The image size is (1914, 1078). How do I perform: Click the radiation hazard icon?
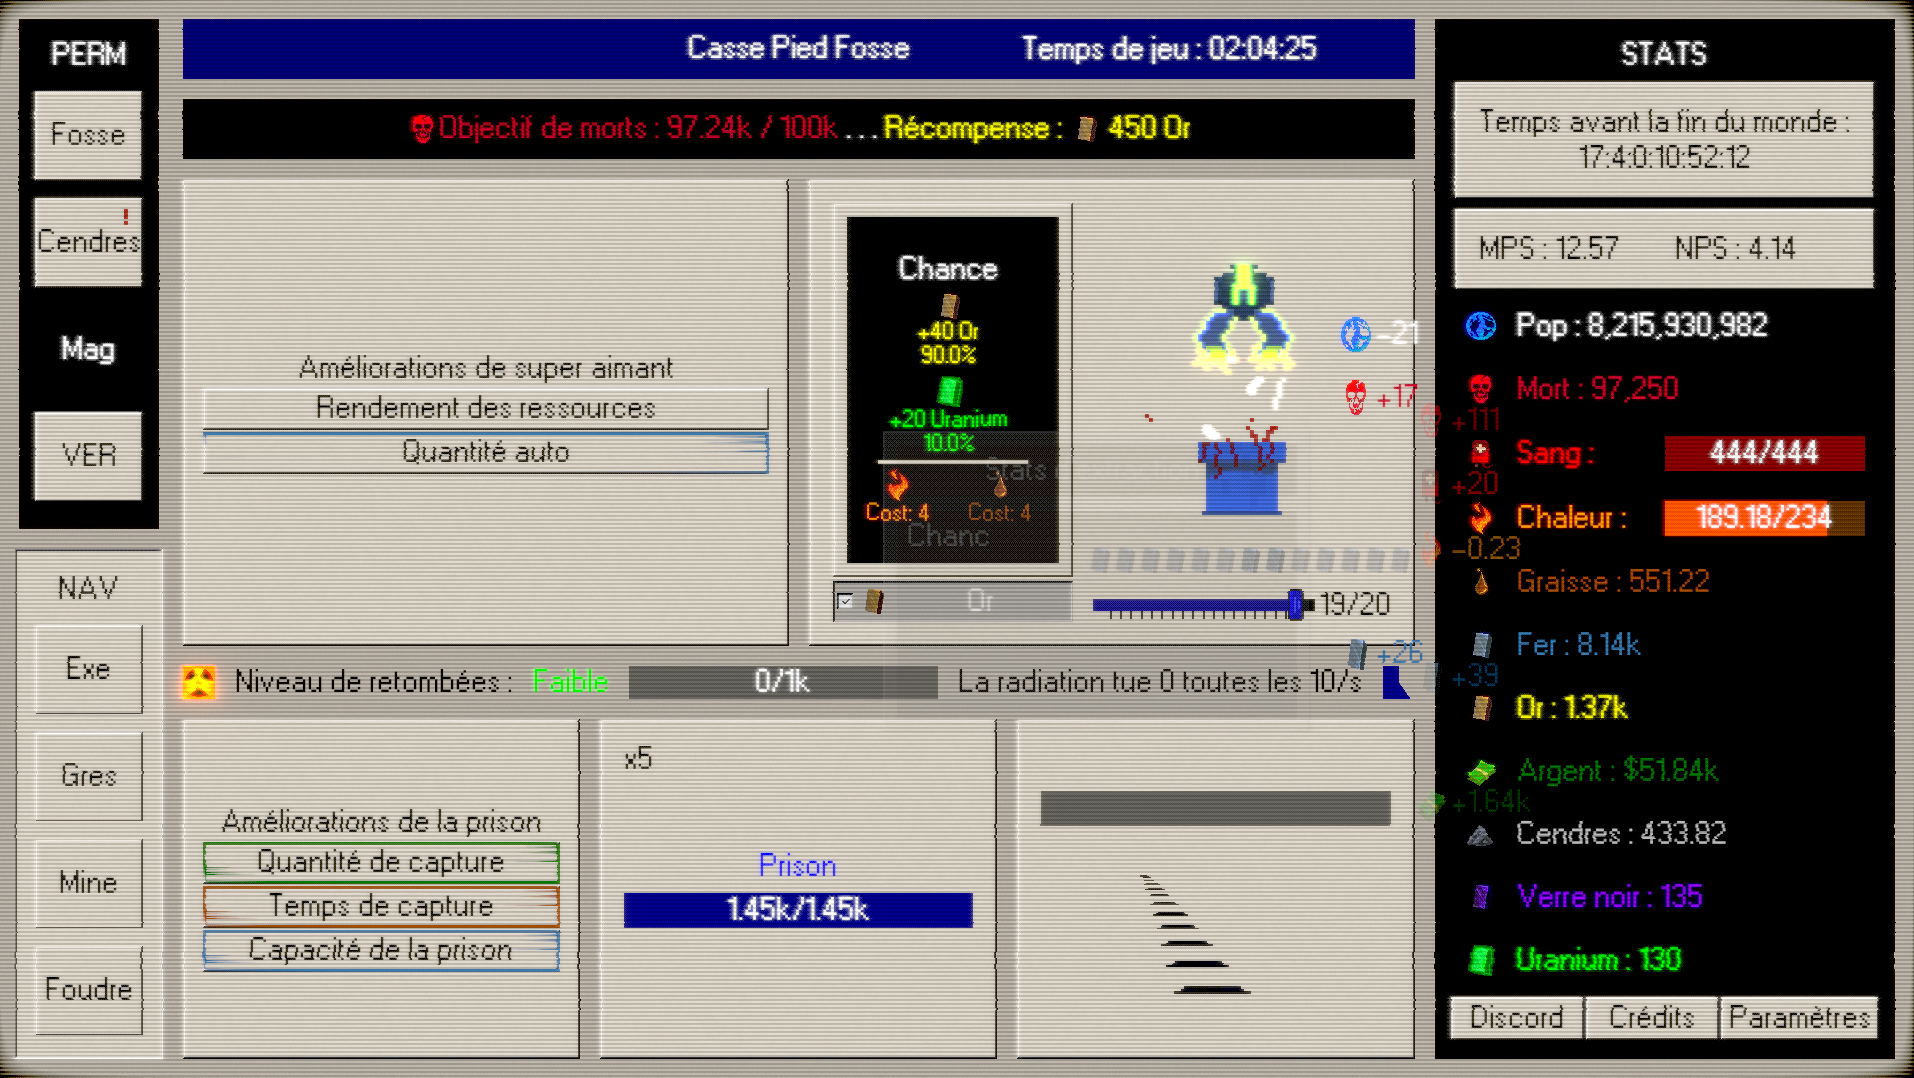coord(199,682)
